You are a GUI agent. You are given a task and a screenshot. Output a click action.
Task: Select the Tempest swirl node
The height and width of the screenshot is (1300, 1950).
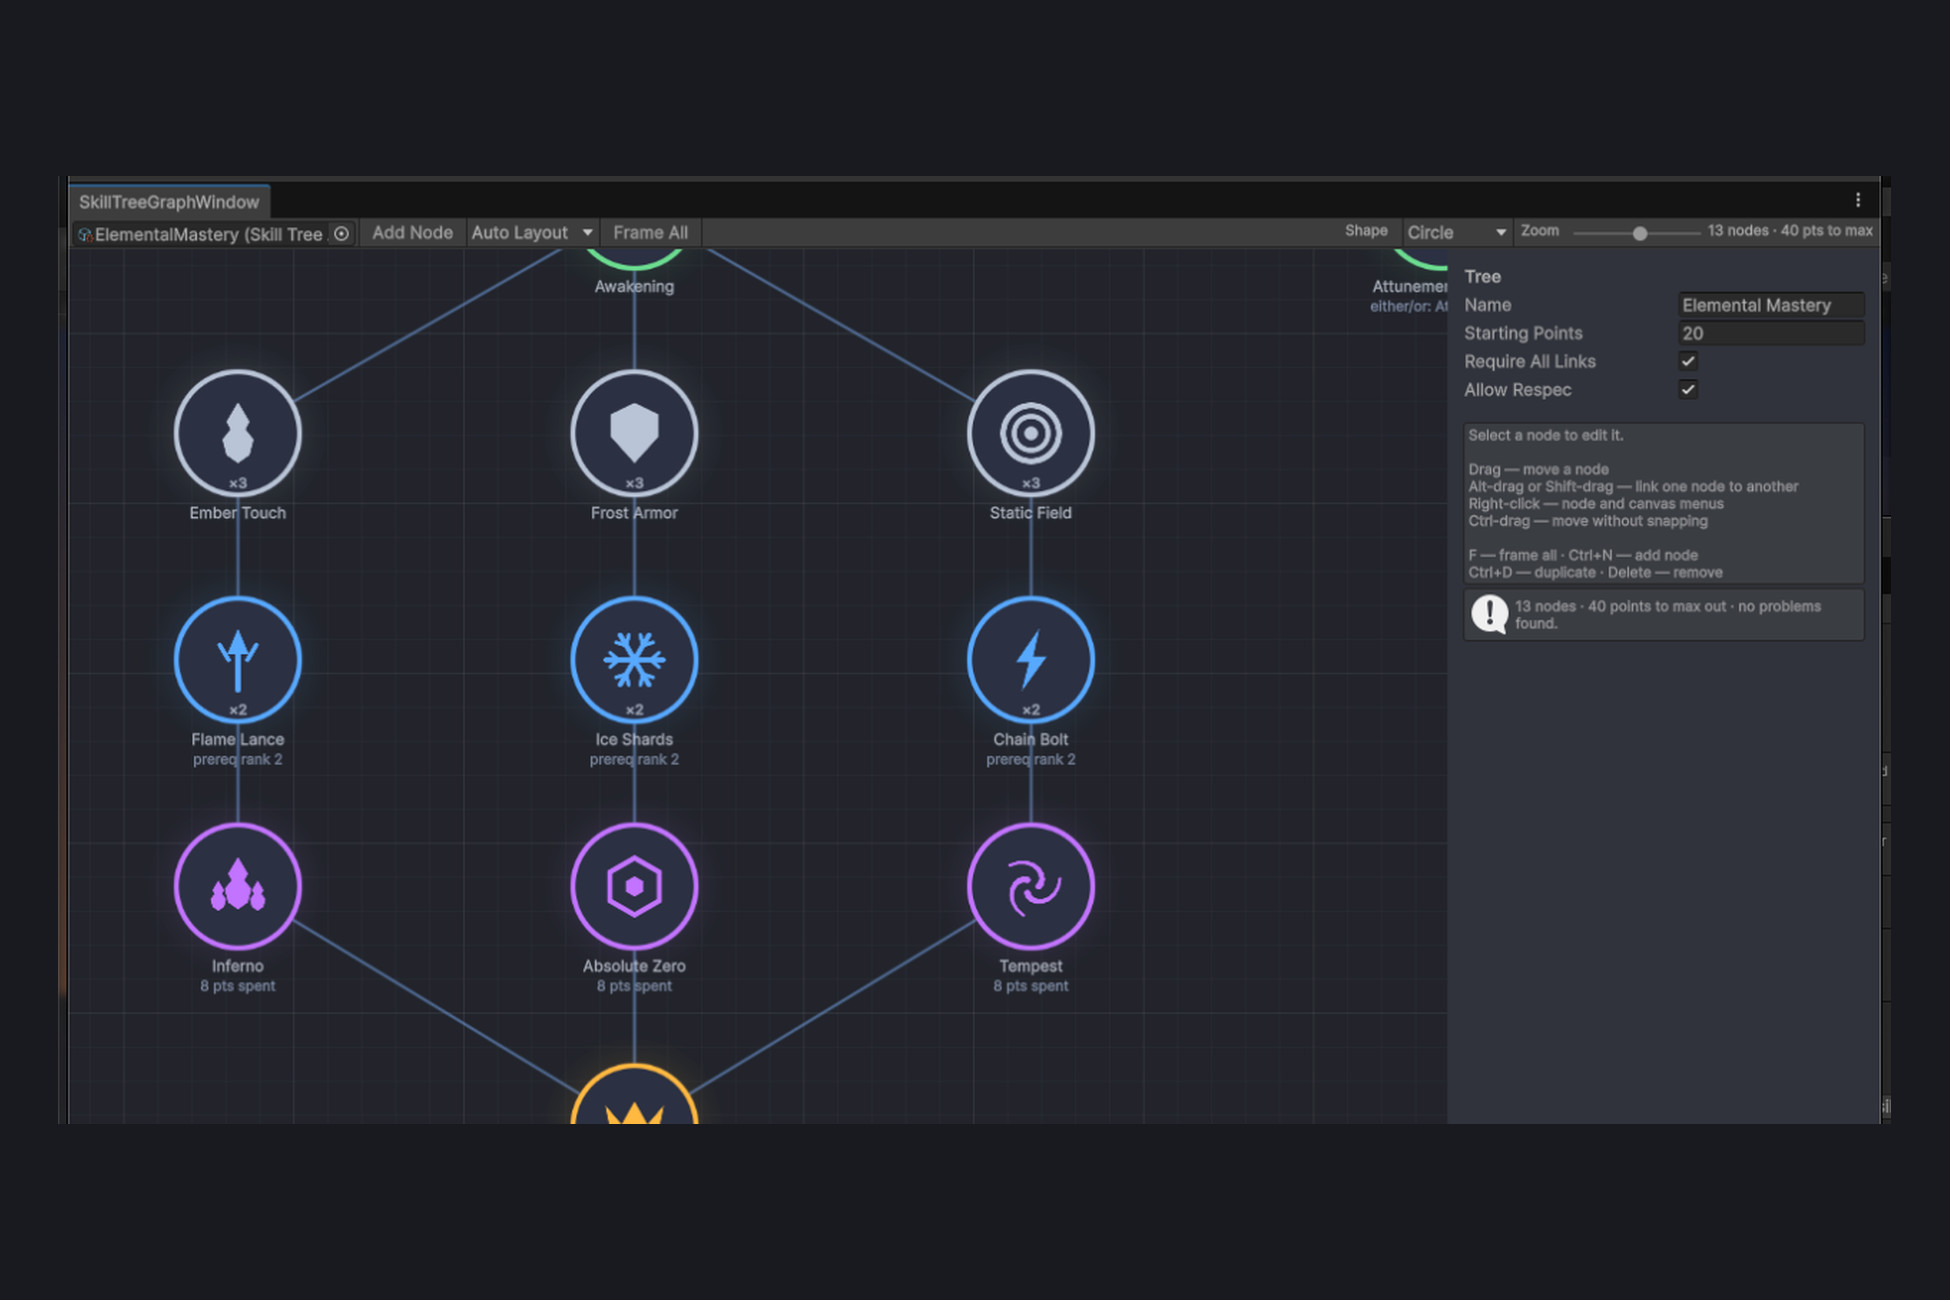click(x=1031, y=886)
